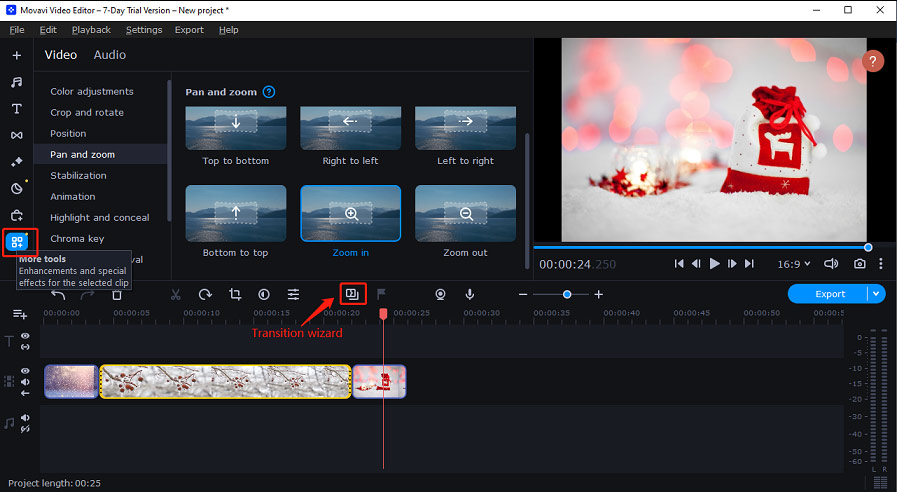Image resolution: width=897 pixels, height=492 pixels.
Task: Toggle title track visibility eye
Action: (25, 336)
